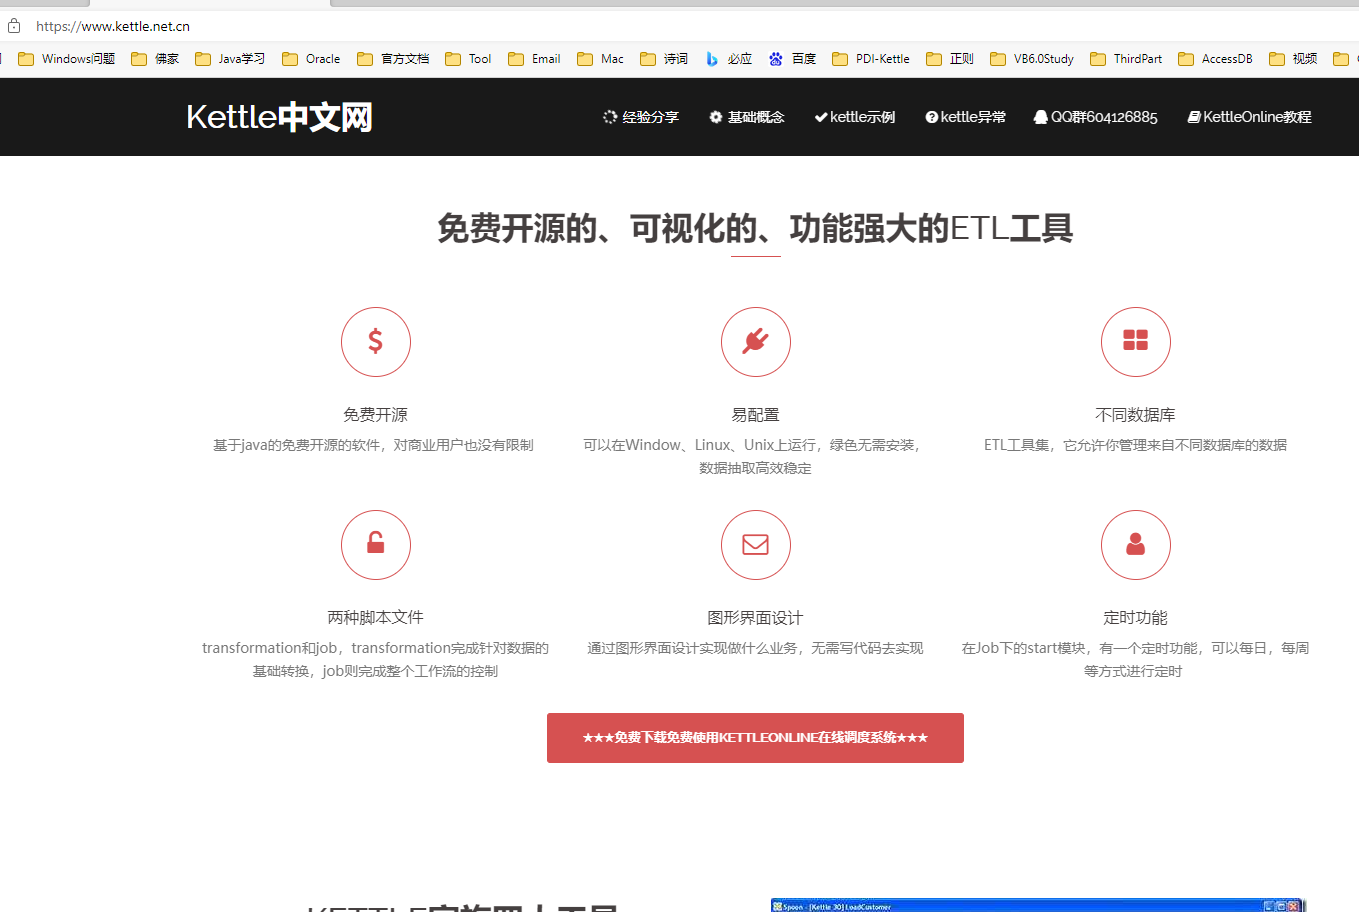
Task: Click the checkmark icon beside kettle示例
Action: coord(820,116)
